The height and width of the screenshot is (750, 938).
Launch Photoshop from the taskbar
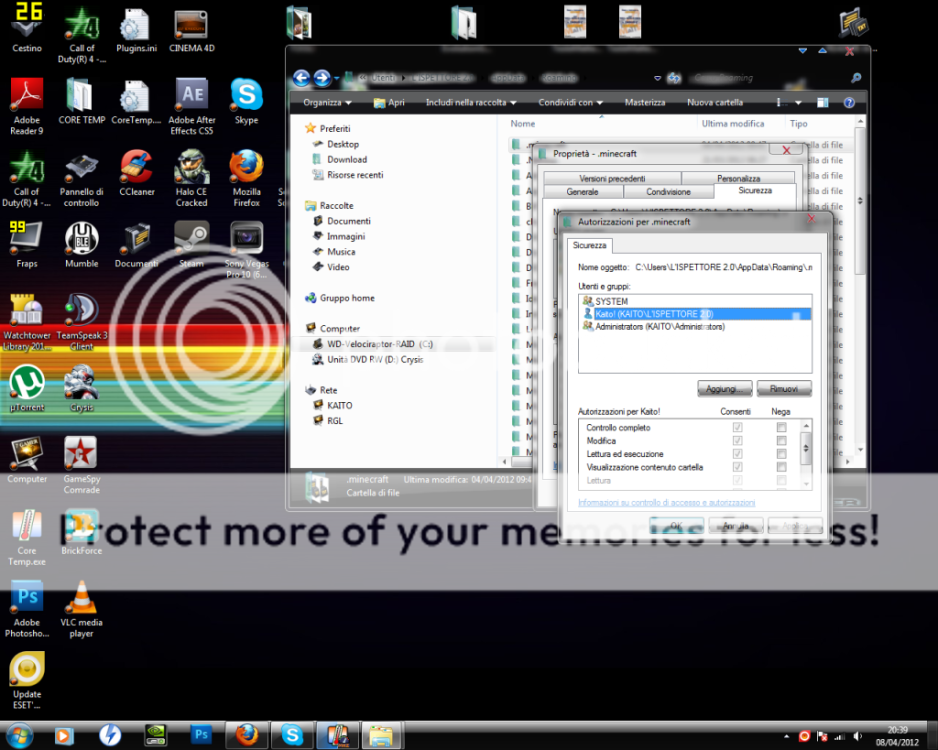point(201,735)
